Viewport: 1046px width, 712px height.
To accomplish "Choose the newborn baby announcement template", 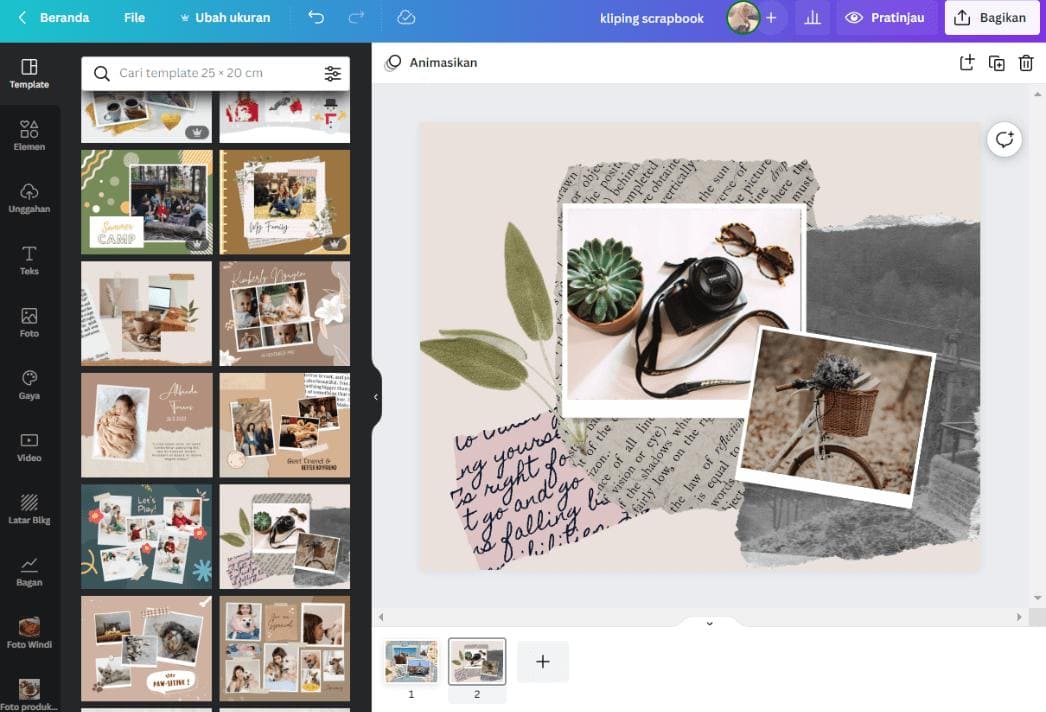I will pos(147,424).
